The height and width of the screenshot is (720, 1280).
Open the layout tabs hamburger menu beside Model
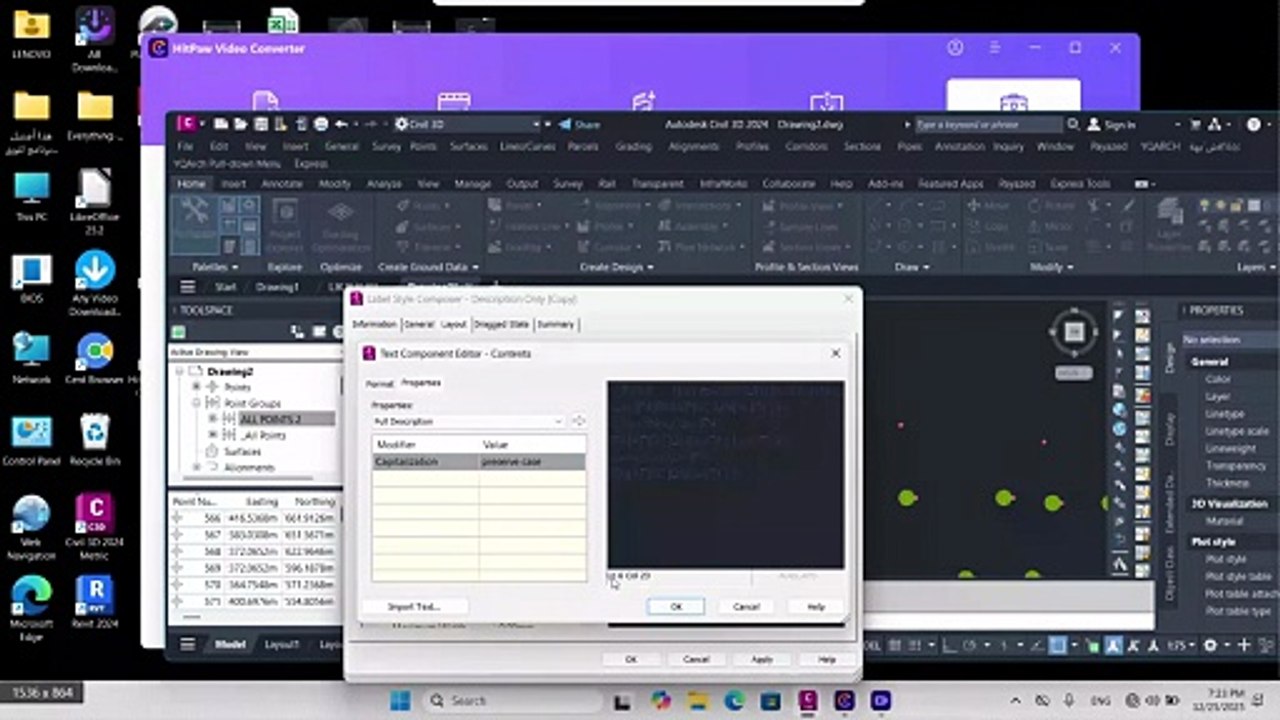tap(187, 645)
